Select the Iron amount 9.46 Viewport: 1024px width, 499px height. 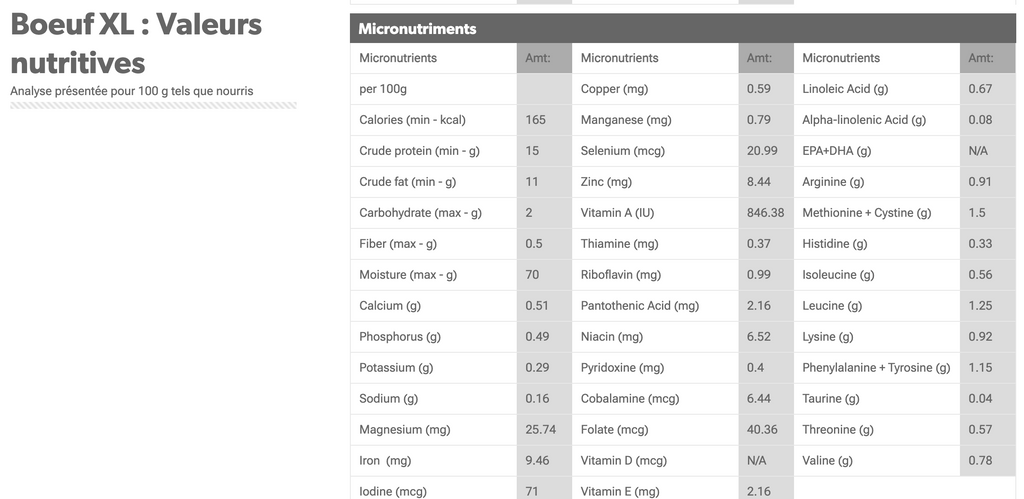[x=537, y=460]
